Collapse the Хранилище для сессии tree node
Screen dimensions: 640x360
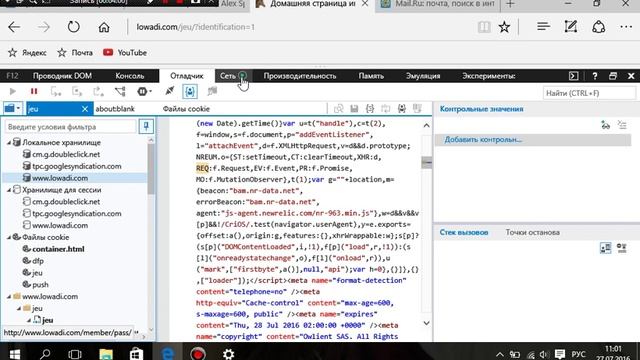click(x=9, y=190)
